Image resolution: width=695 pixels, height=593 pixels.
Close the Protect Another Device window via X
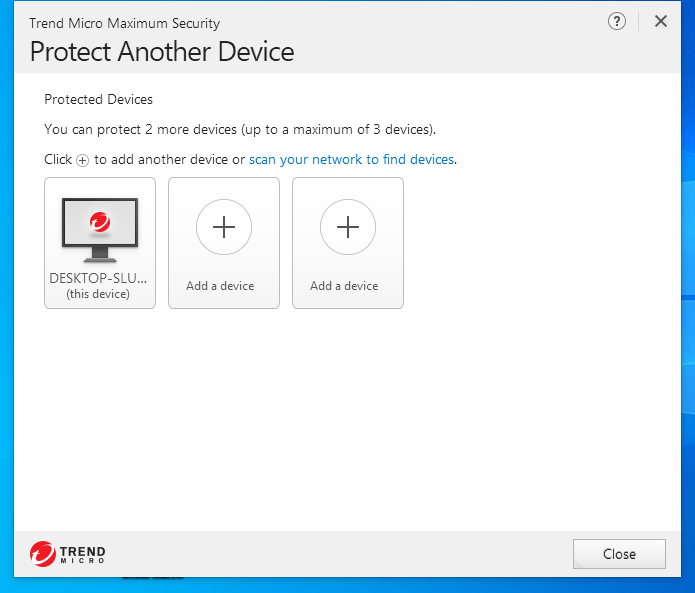[660, 21]
